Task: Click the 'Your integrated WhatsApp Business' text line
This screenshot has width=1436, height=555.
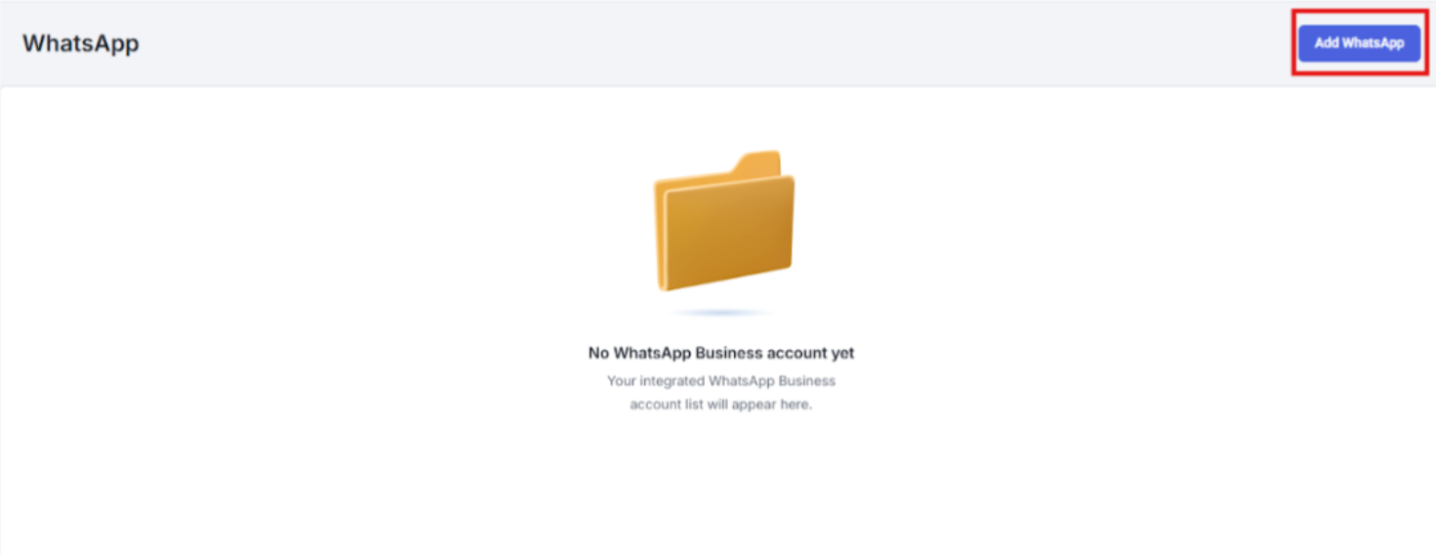Action: (721, 381)
